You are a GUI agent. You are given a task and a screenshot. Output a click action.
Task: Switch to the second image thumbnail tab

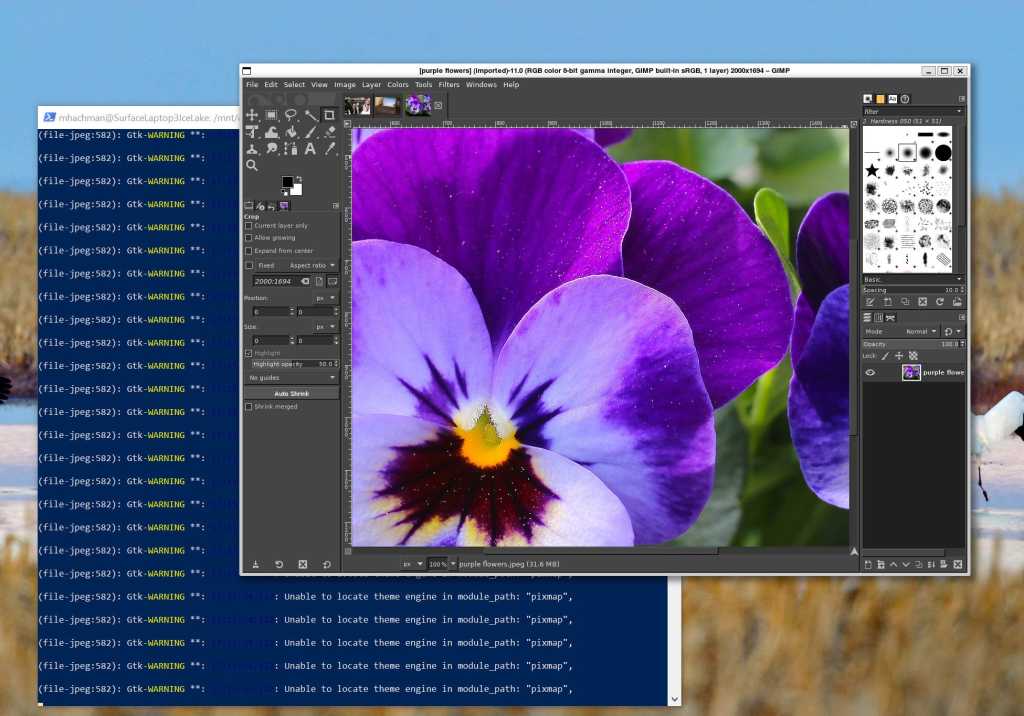pyautogui.click(x=387, y=105)
